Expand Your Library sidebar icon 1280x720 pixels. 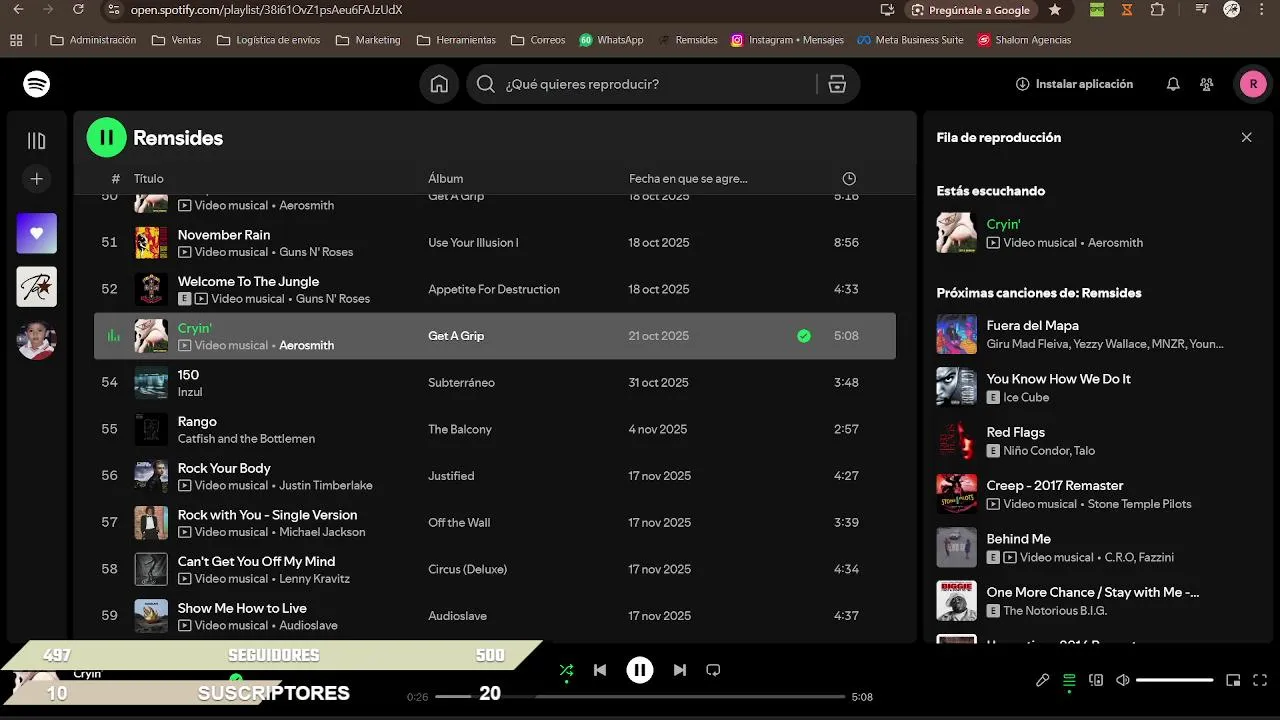click(x=37, y=141)
